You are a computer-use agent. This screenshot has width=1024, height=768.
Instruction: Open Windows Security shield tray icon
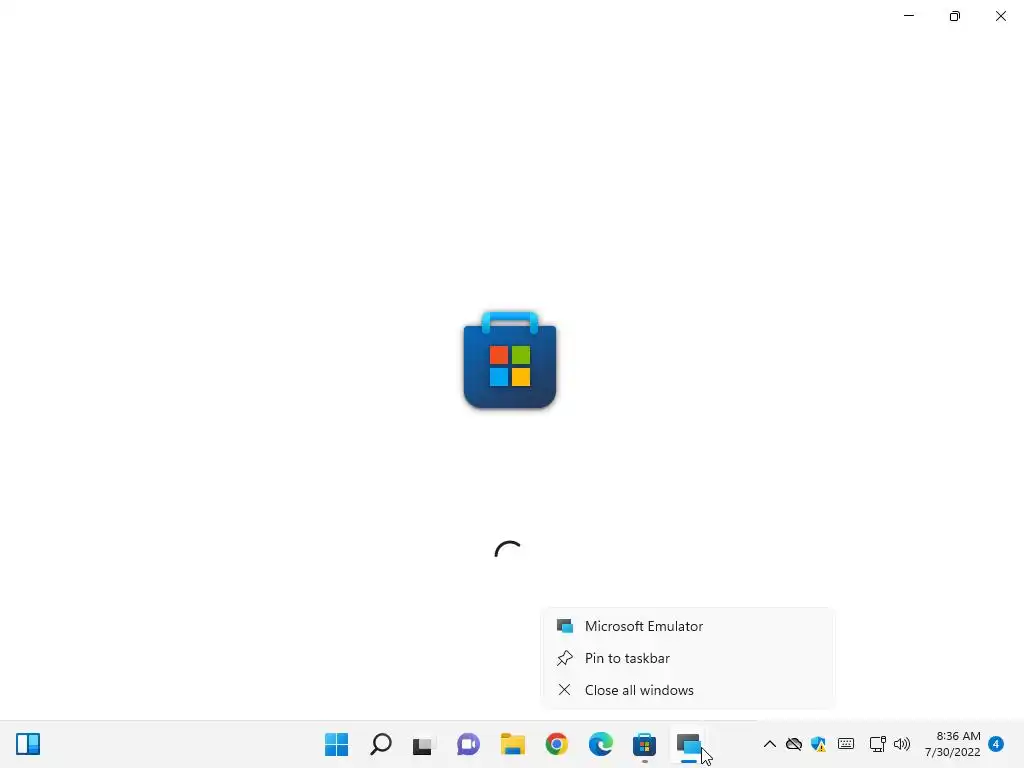[x=818, y=744]
